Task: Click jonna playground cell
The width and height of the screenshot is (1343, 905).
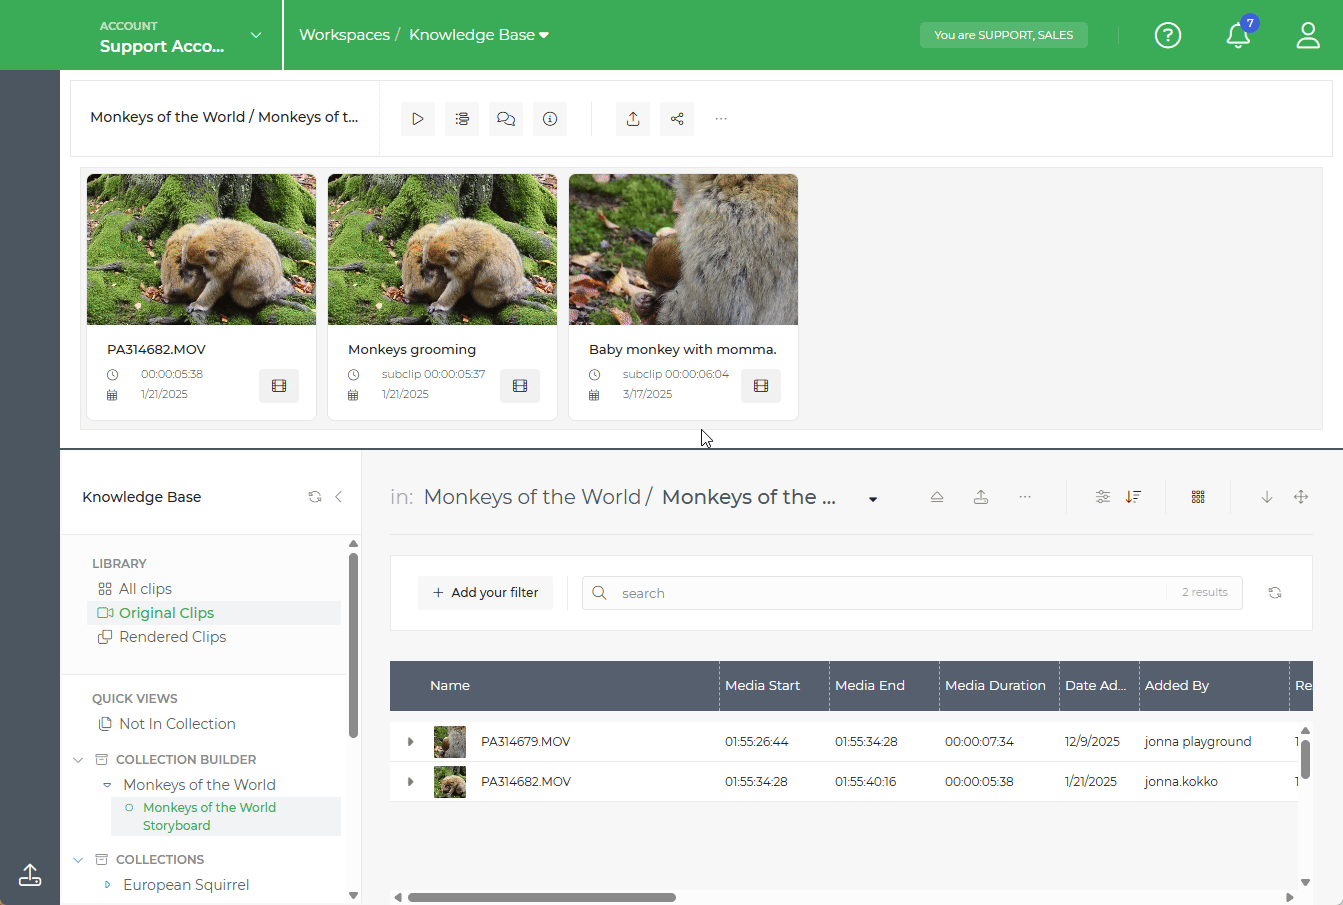Action: [1198, 742]
